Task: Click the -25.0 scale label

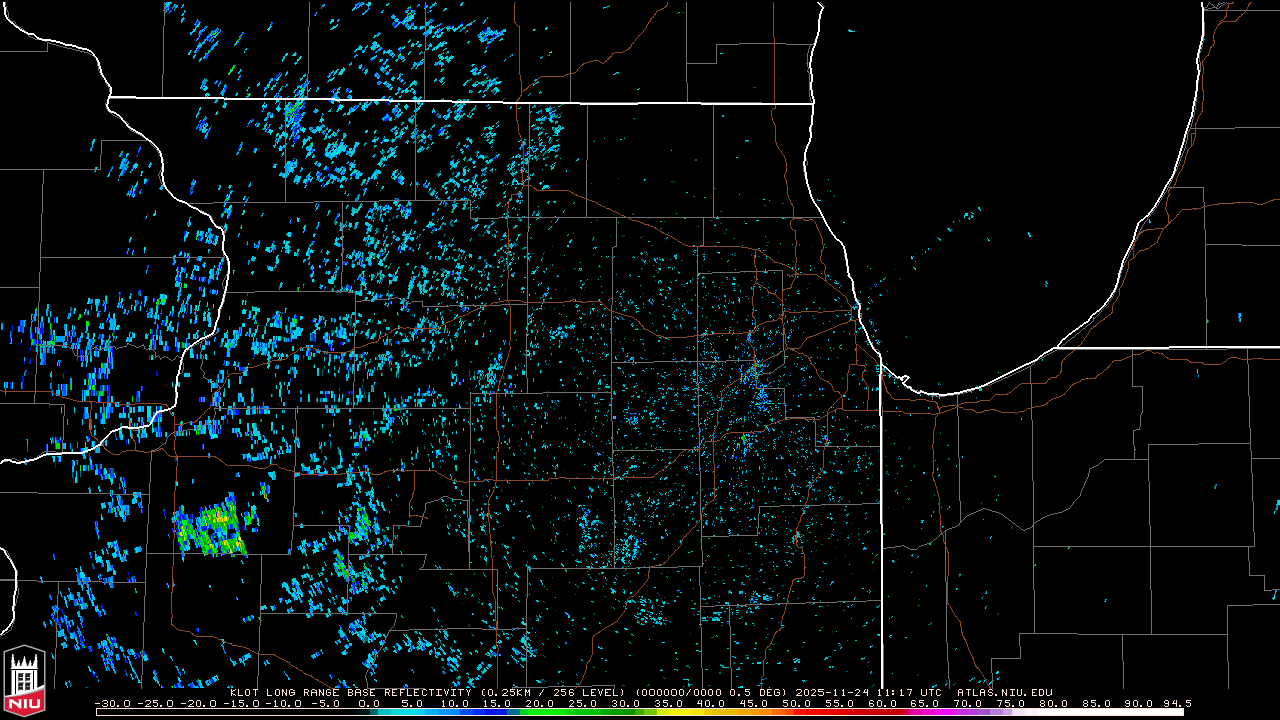Action: pos(158,703)
